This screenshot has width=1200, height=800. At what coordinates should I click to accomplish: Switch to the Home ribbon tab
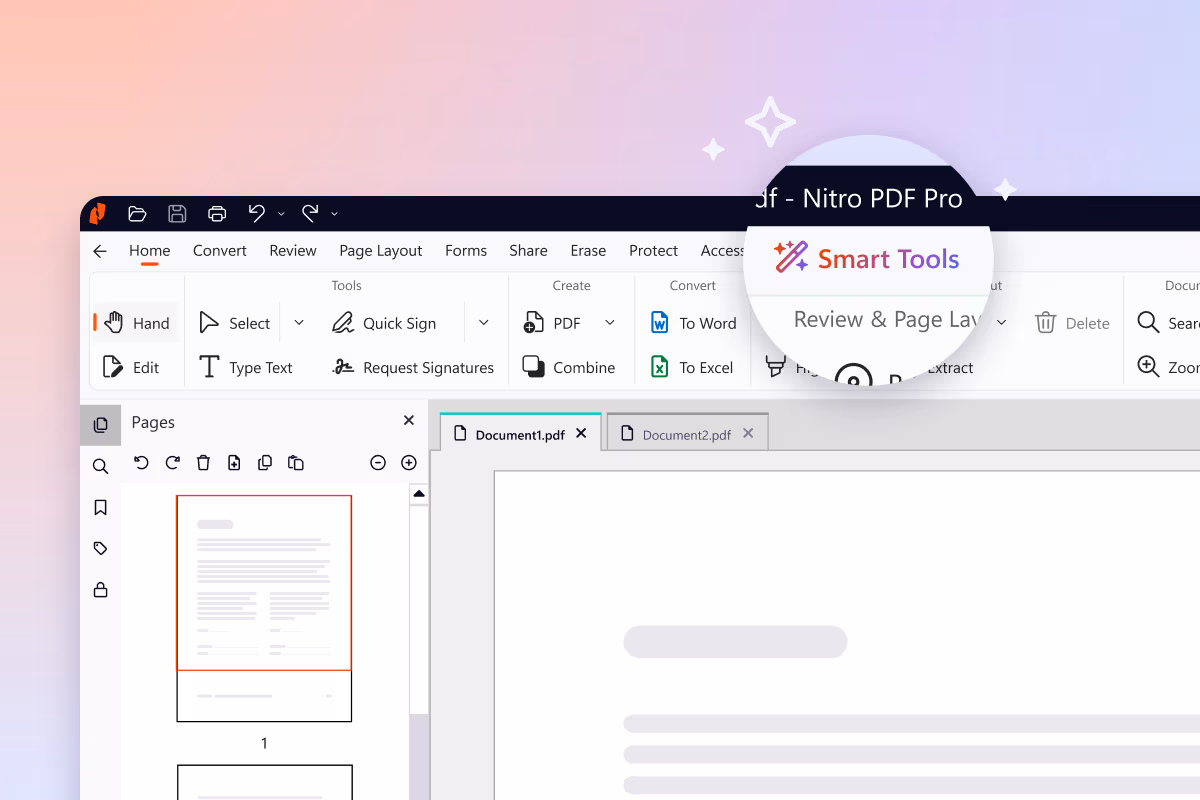pos(149,251)
